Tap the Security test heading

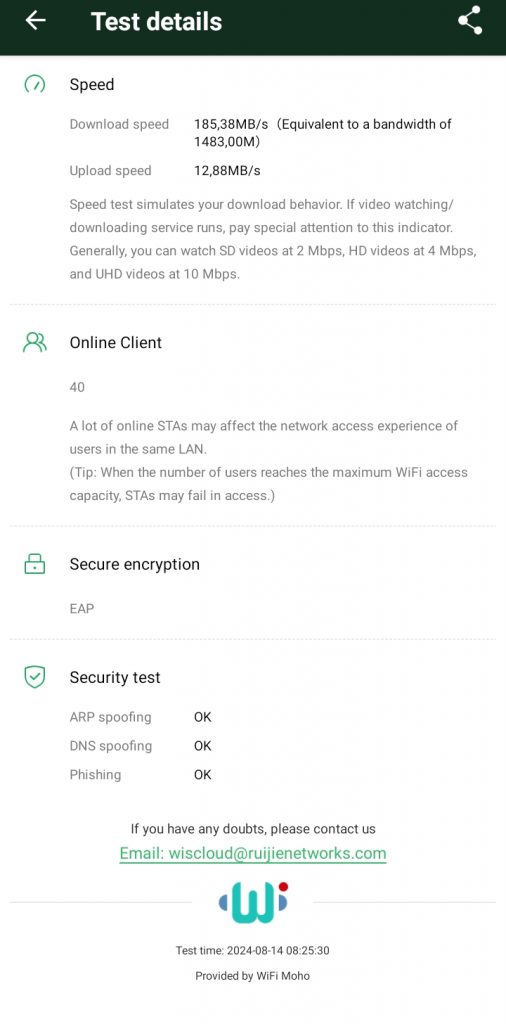coord(115,677)
